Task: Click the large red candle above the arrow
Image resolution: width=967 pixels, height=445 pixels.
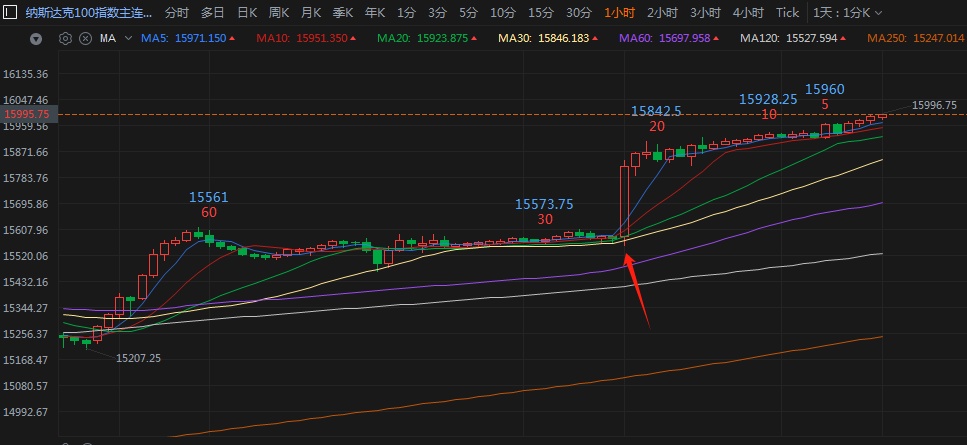Action: tap(625, 201)
